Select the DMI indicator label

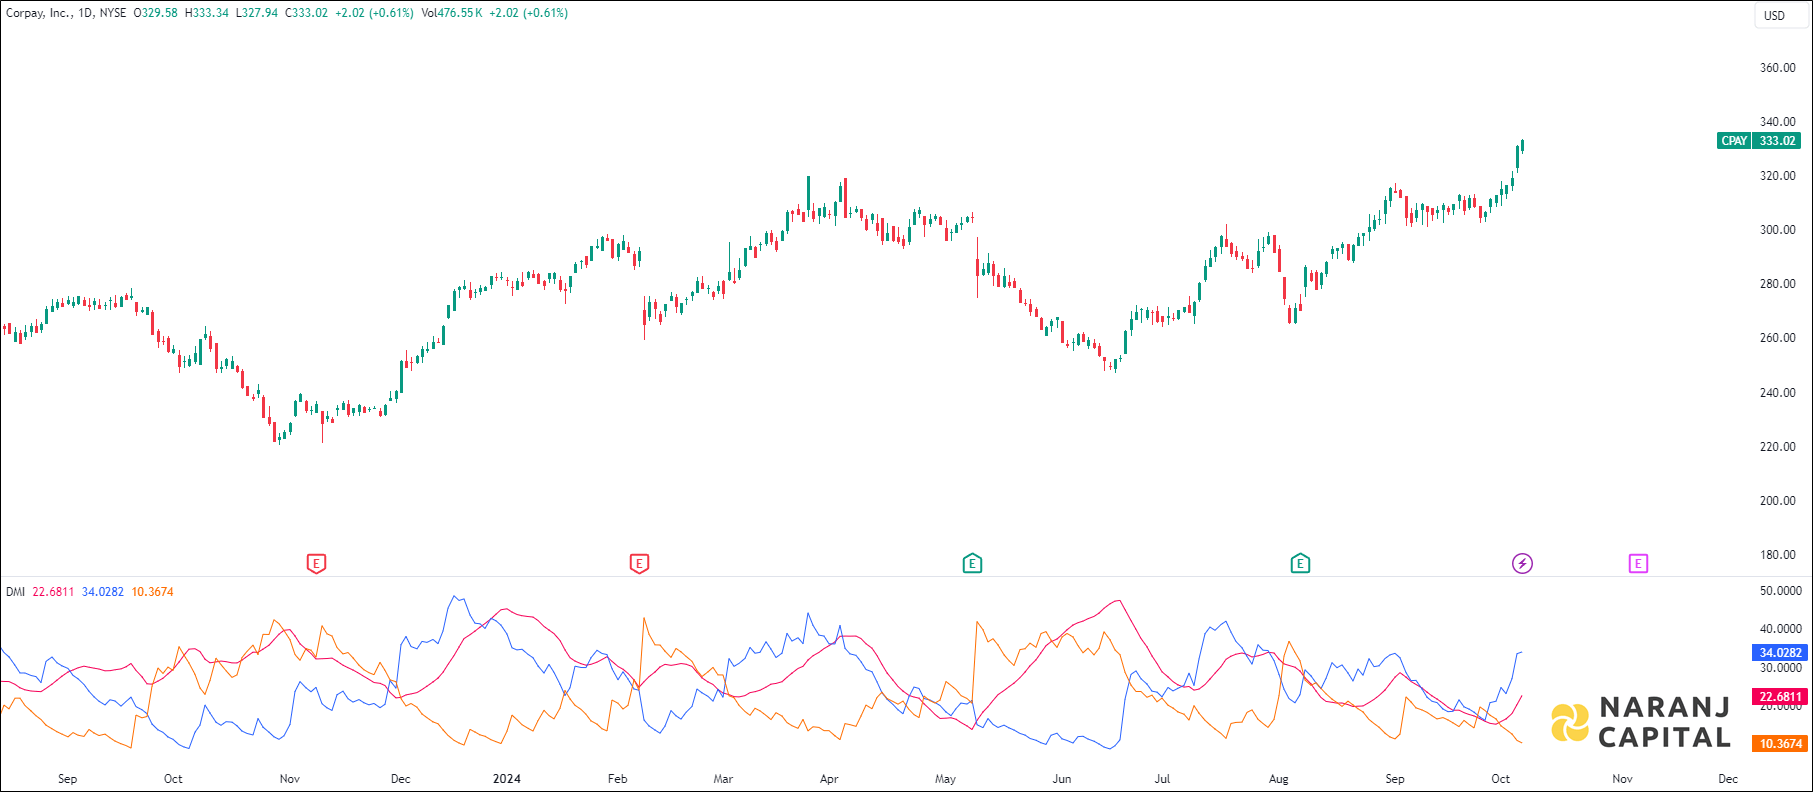tap(15, 592)
